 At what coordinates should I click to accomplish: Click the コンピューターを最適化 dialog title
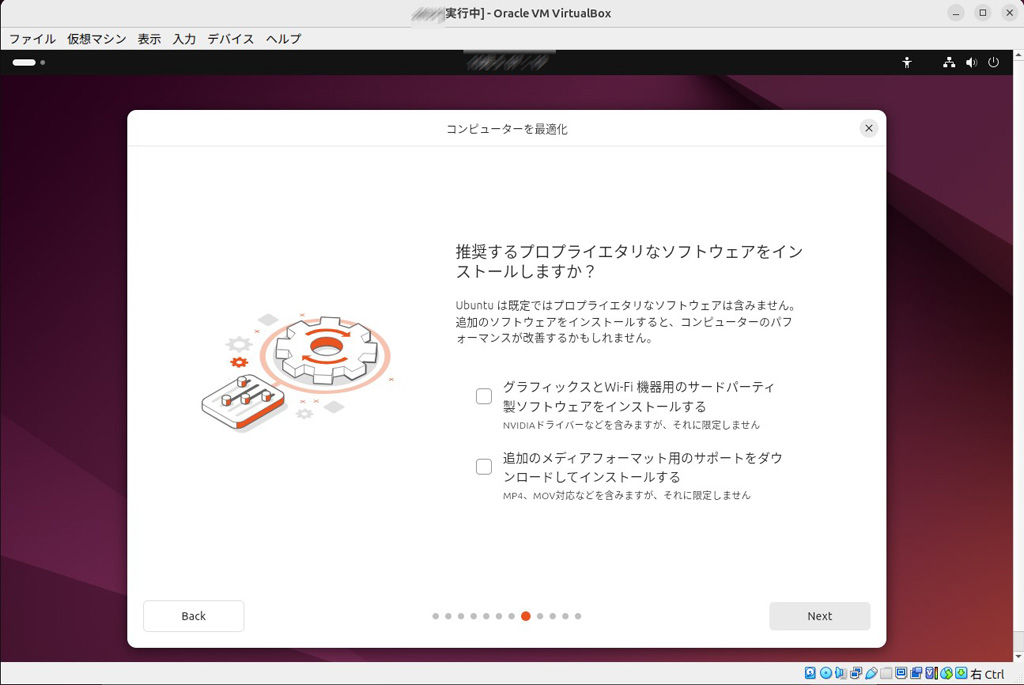click(507, 129)
